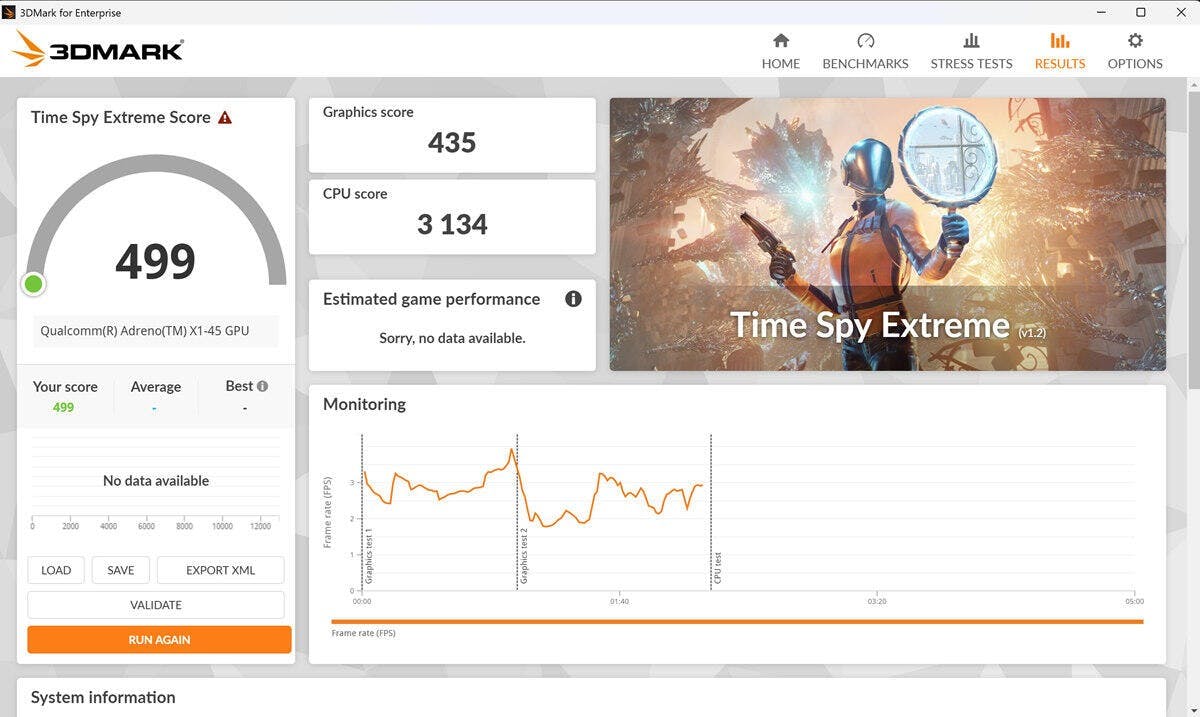Click info icon next to Best

coord(262,386)
